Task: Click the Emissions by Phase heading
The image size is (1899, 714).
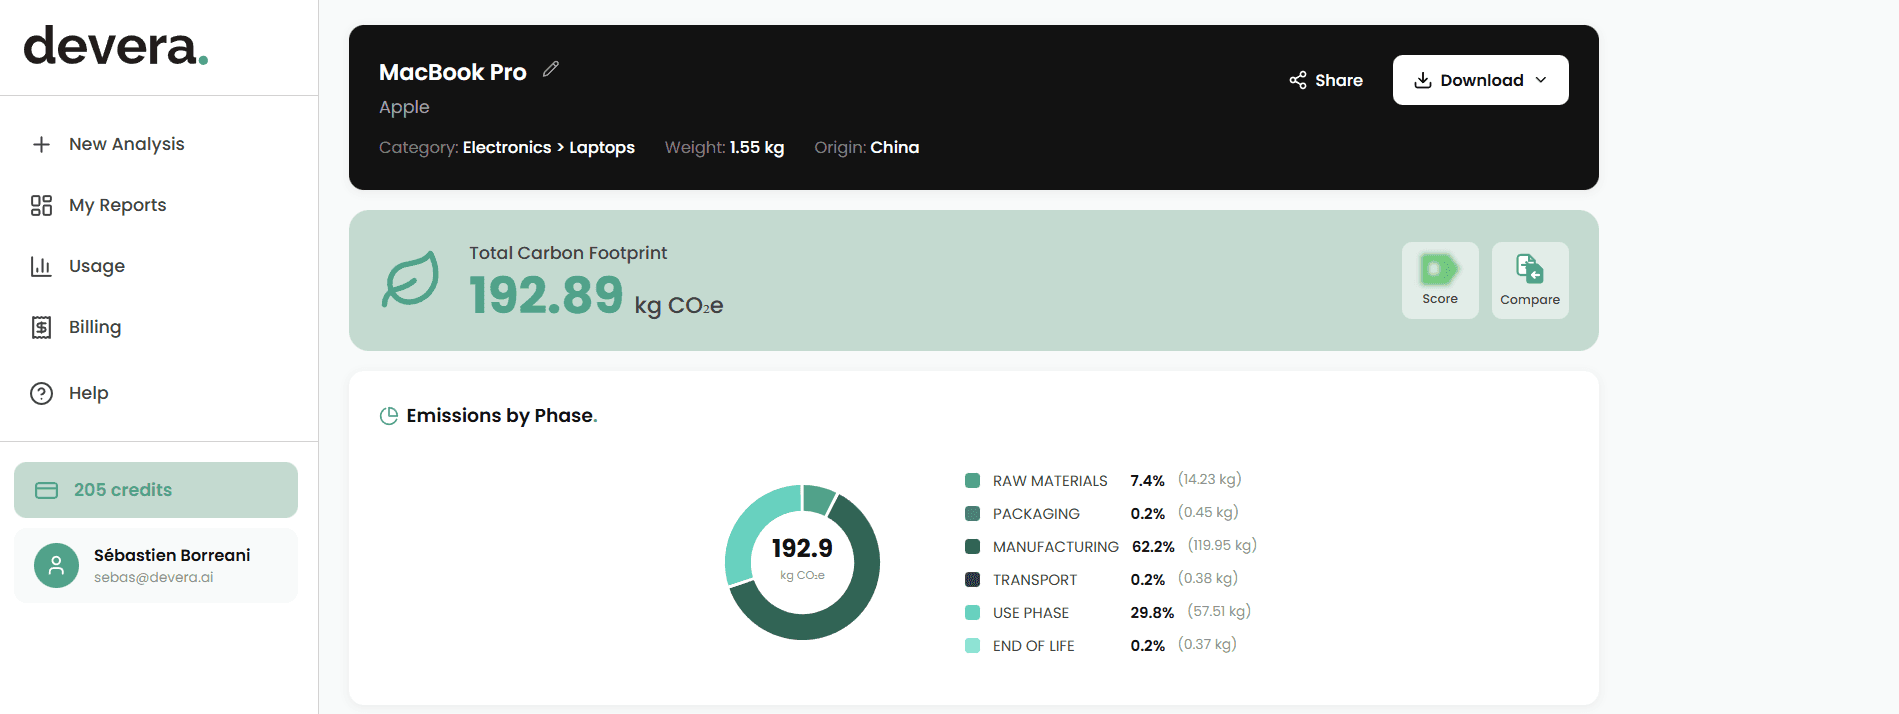Action: tap(502, 415)
